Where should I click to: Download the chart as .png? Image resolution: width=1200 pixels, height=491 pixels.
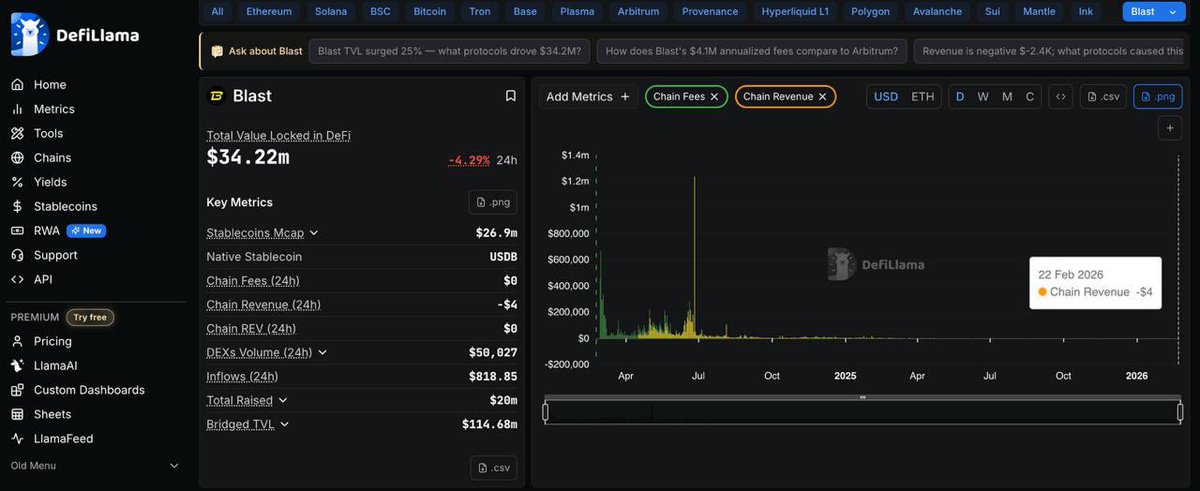[x=1157, y=97]
